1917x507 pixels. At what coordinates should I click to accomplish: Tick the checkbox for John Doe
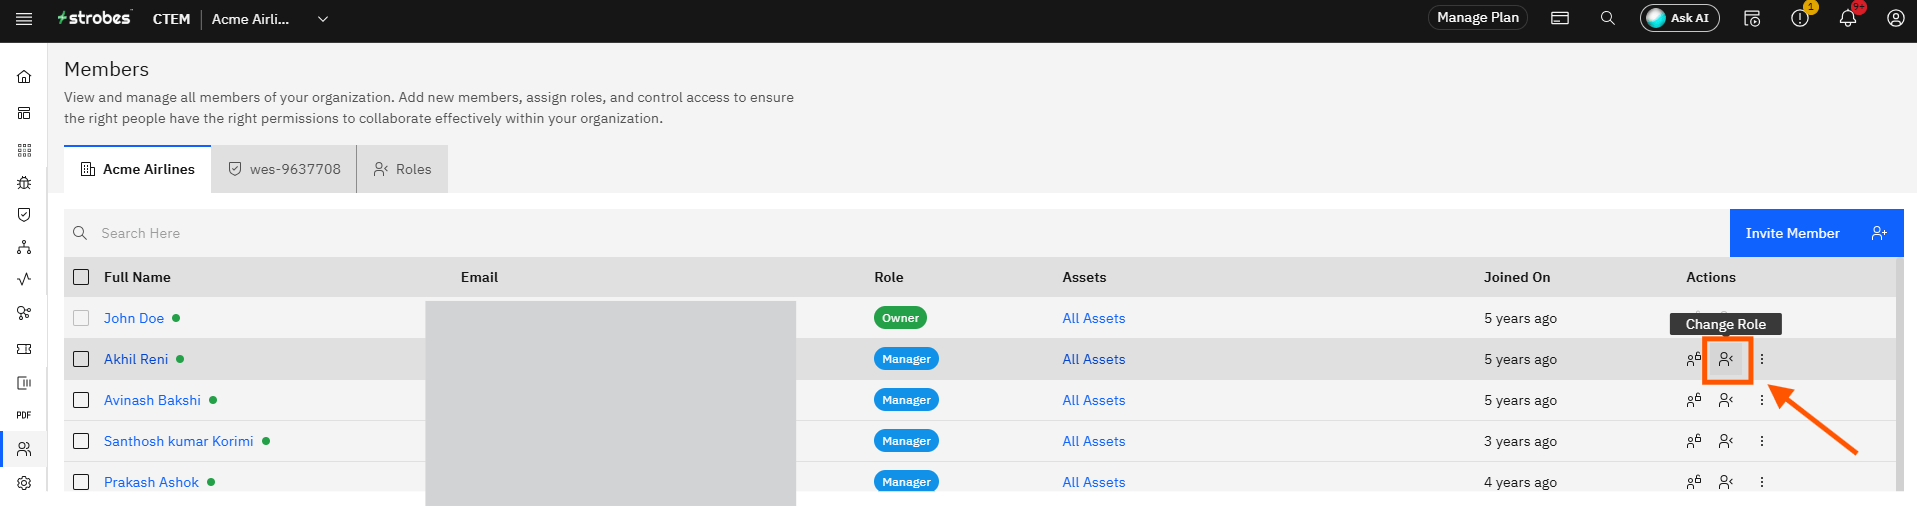click(81, 318)
